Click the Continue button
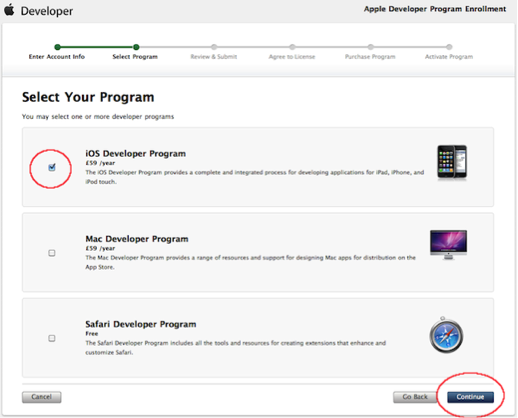Viewport: 518px width, 418px height. click(470, 397)
